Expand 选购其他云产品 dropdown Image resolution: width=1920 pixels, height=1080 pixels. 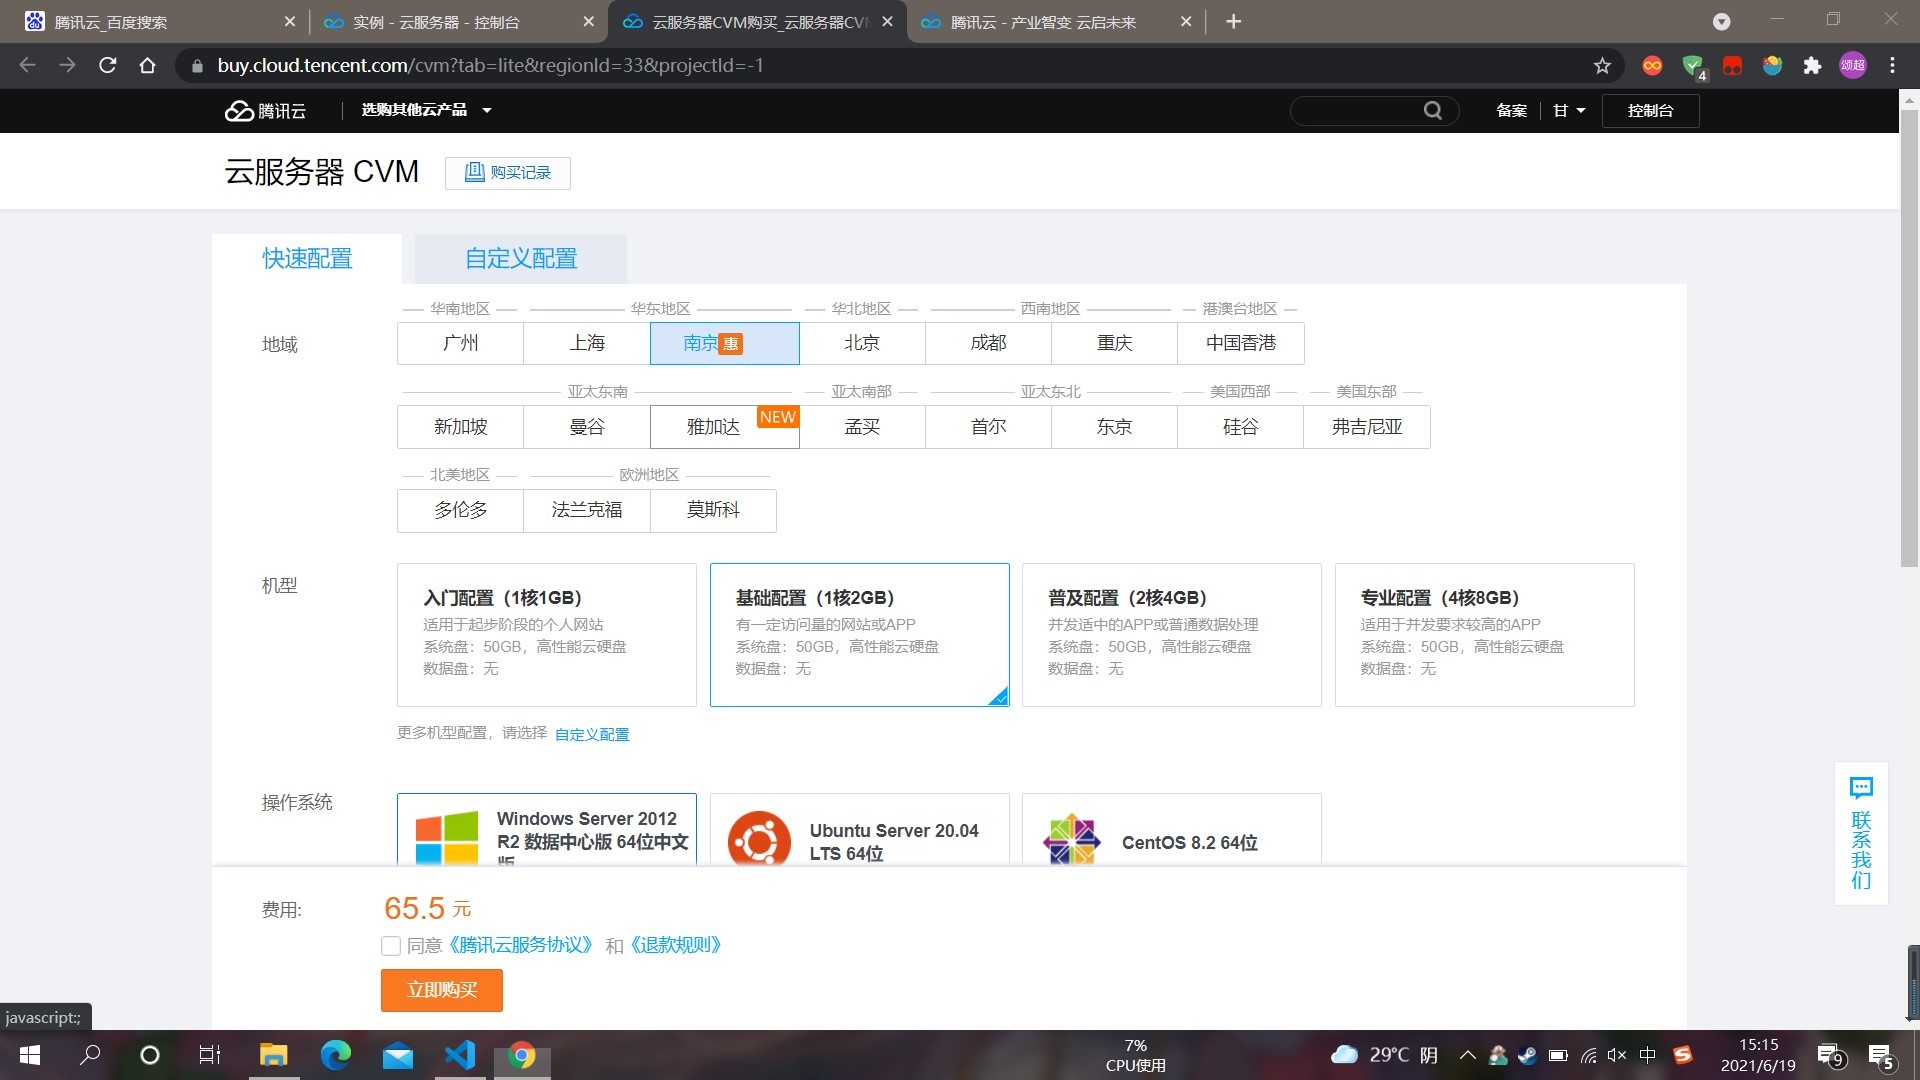click(x=427, y=110)
